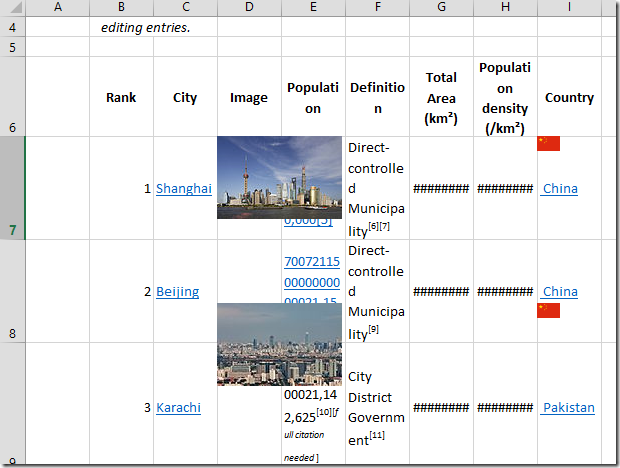
Task: Open the Pakistan country link
Action: point(568,407)
